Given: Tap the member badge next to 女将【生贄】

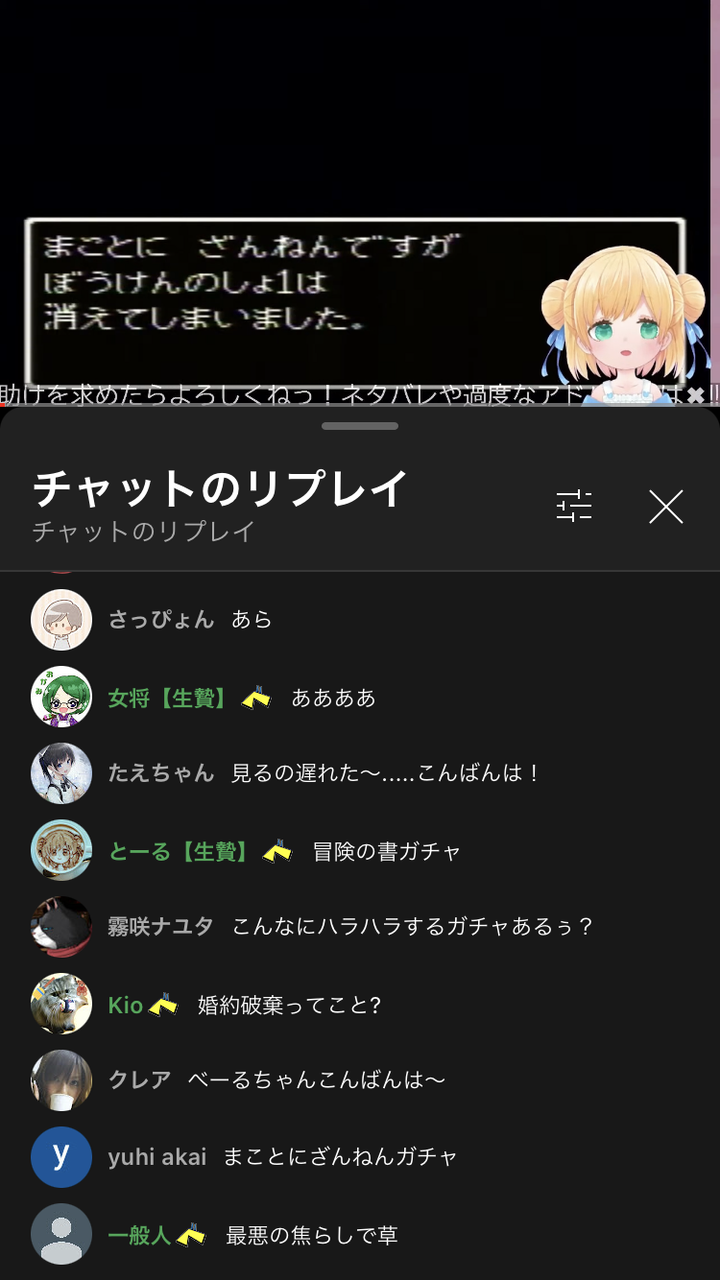Looking at the screenshot, I should [256, 698].
